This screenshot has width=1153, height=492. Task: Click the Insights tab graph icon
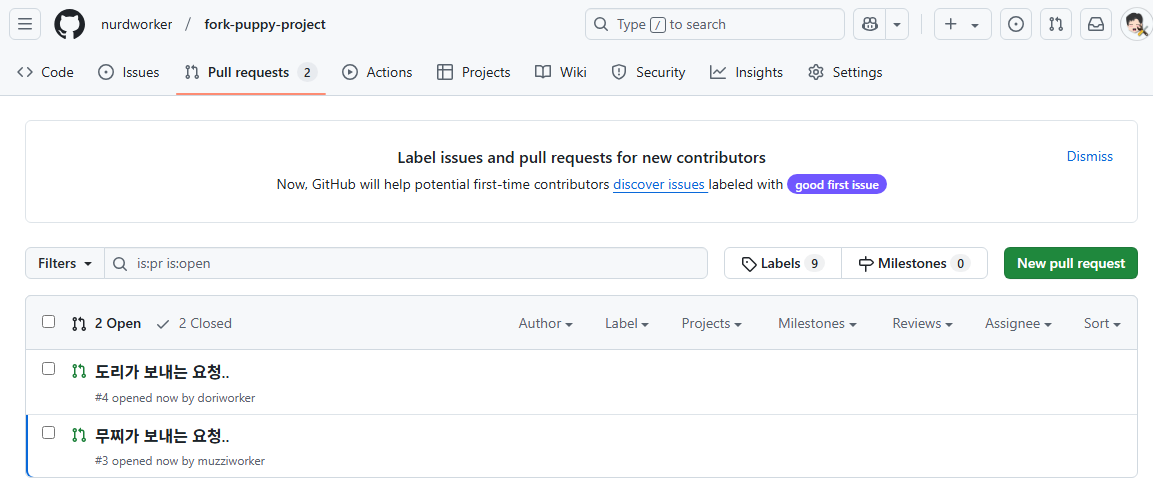[x=718, y=72]
